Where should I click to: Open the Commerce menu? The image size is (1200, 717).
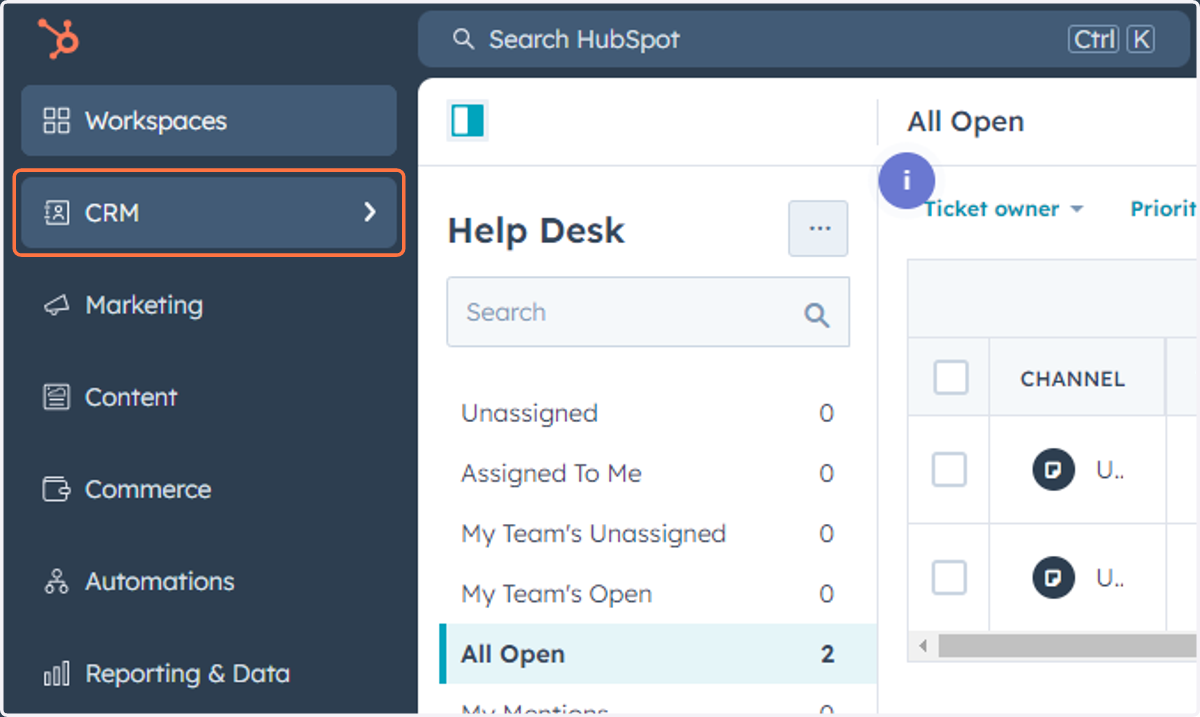click(x=209, y=489)
